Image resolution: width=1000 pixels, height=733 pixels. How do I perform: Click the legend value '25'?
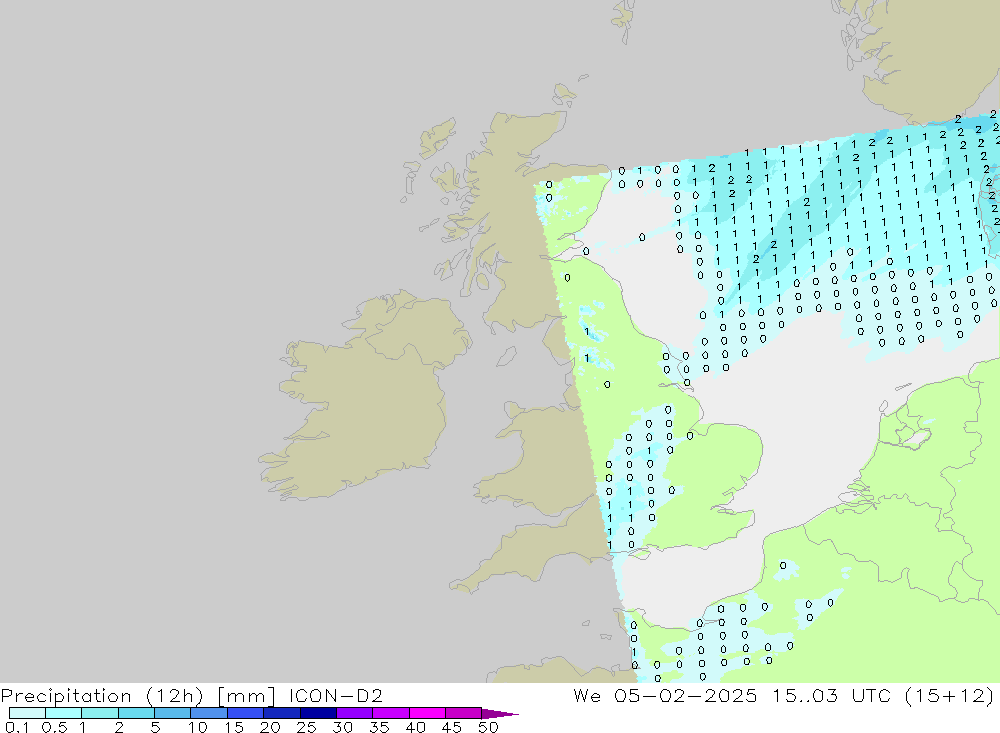tap(306, 727)
